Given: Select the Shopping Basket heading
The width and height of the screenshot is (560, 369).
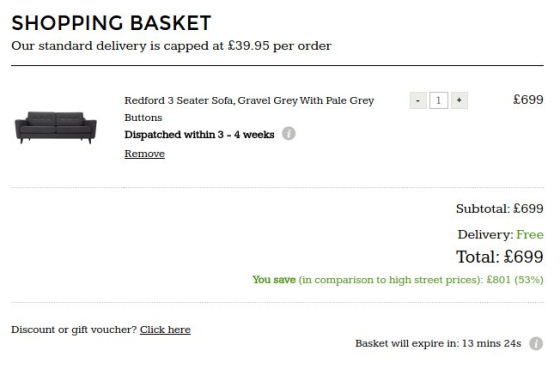Looking at the screenshot, I should (111, 23).
